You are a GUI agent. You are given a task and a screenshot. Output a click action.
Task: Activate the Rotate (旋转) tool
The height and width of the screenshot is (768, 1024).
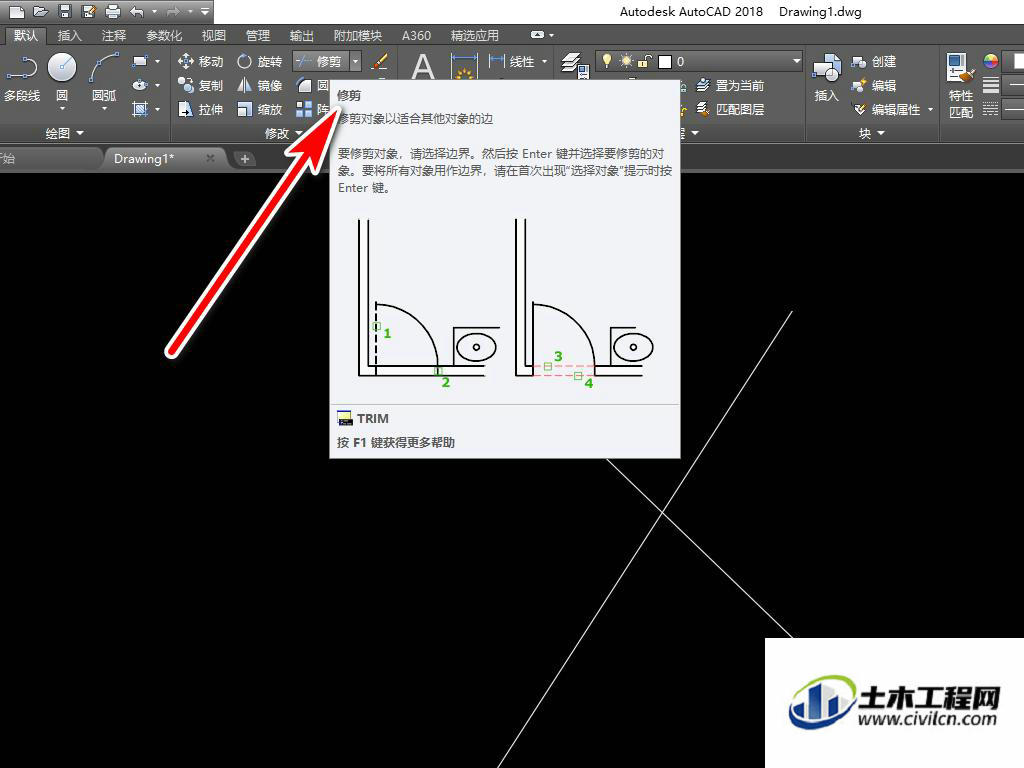(x=259, y=61)
